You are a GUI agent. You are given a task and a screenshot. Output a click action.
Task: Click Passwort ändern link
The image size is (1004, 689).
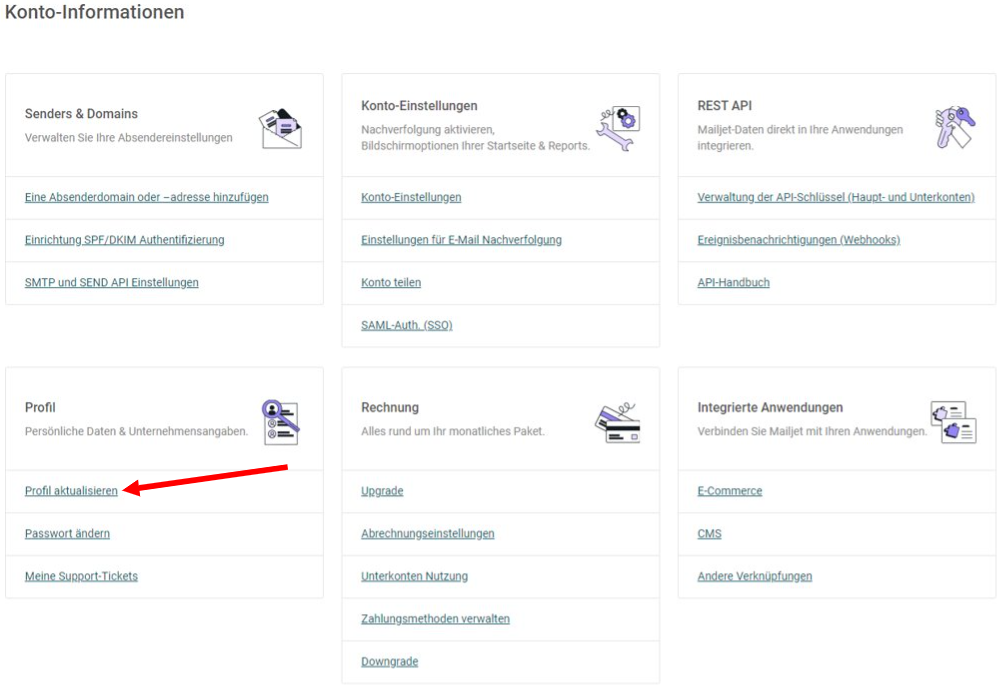(67, 533)
